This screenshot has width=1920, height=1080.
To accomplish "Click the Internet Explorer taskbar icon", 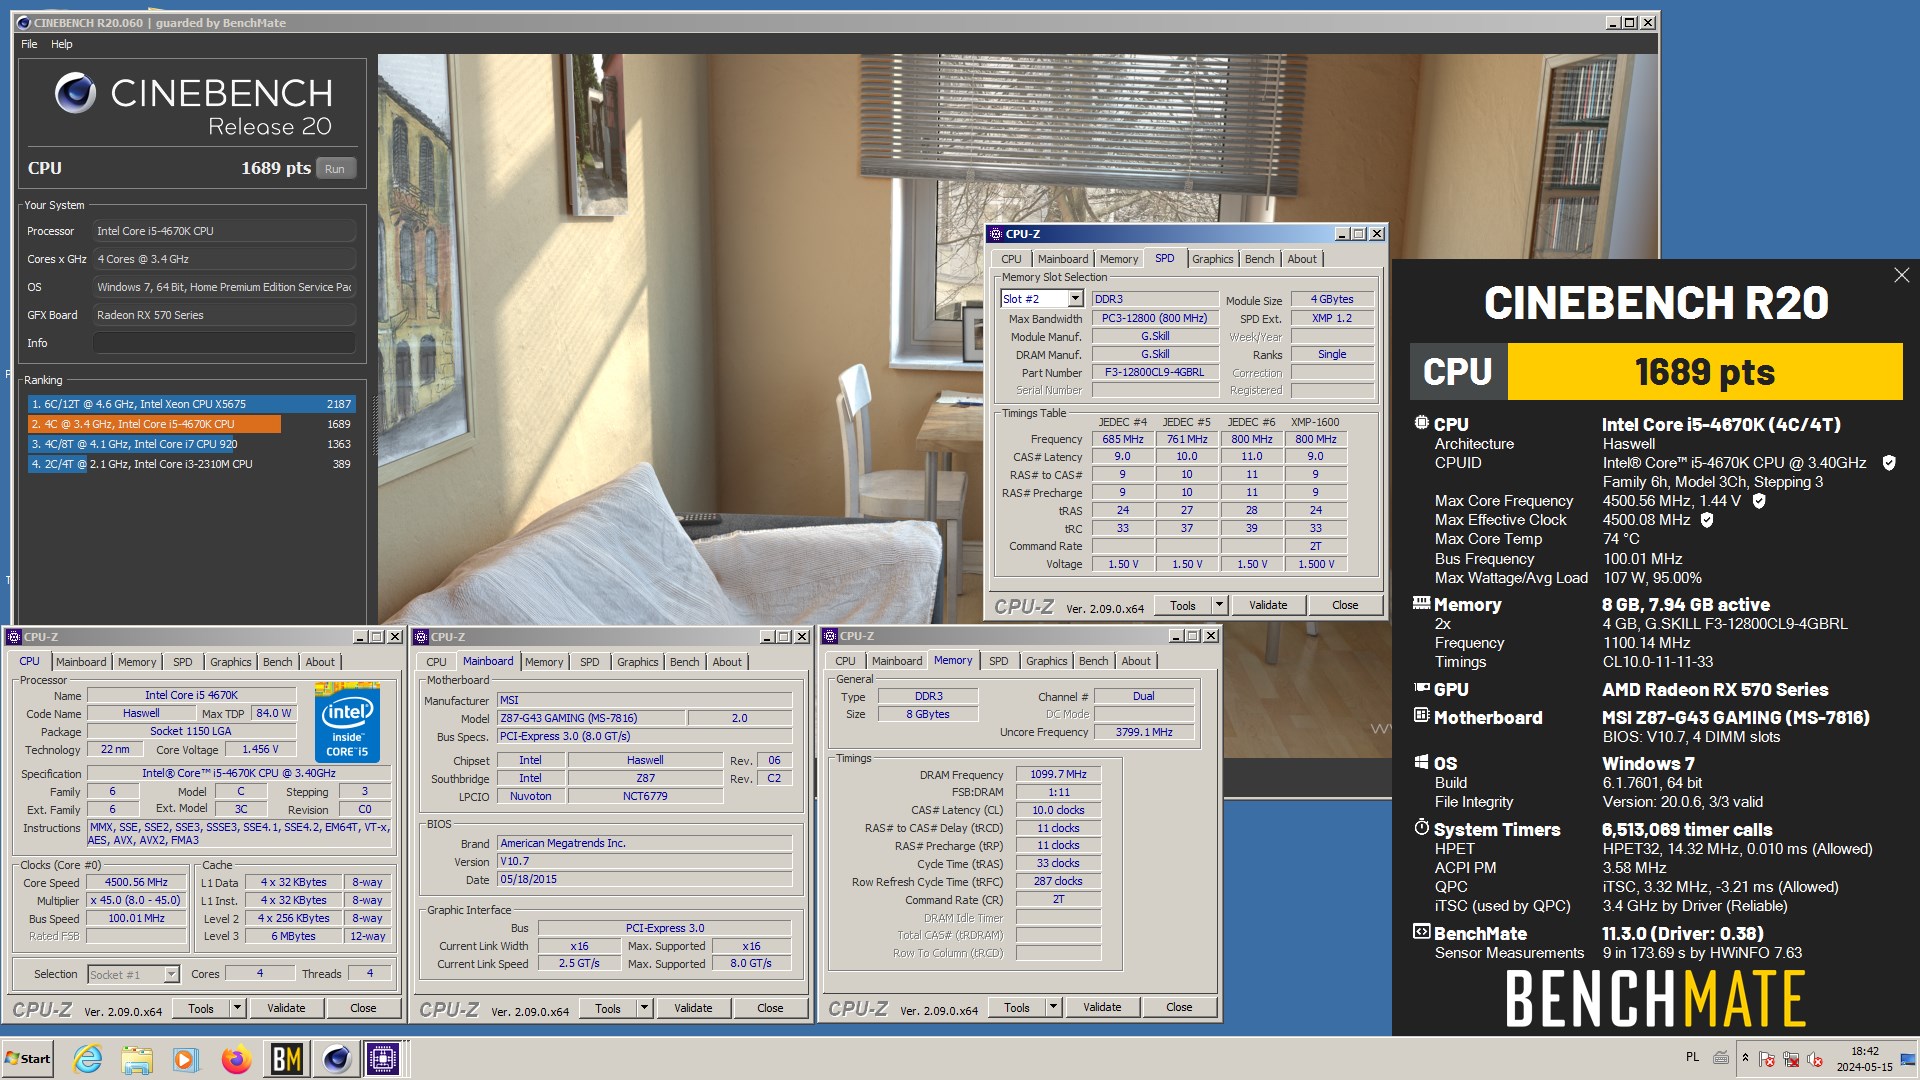I will [x=88, y=1058].
